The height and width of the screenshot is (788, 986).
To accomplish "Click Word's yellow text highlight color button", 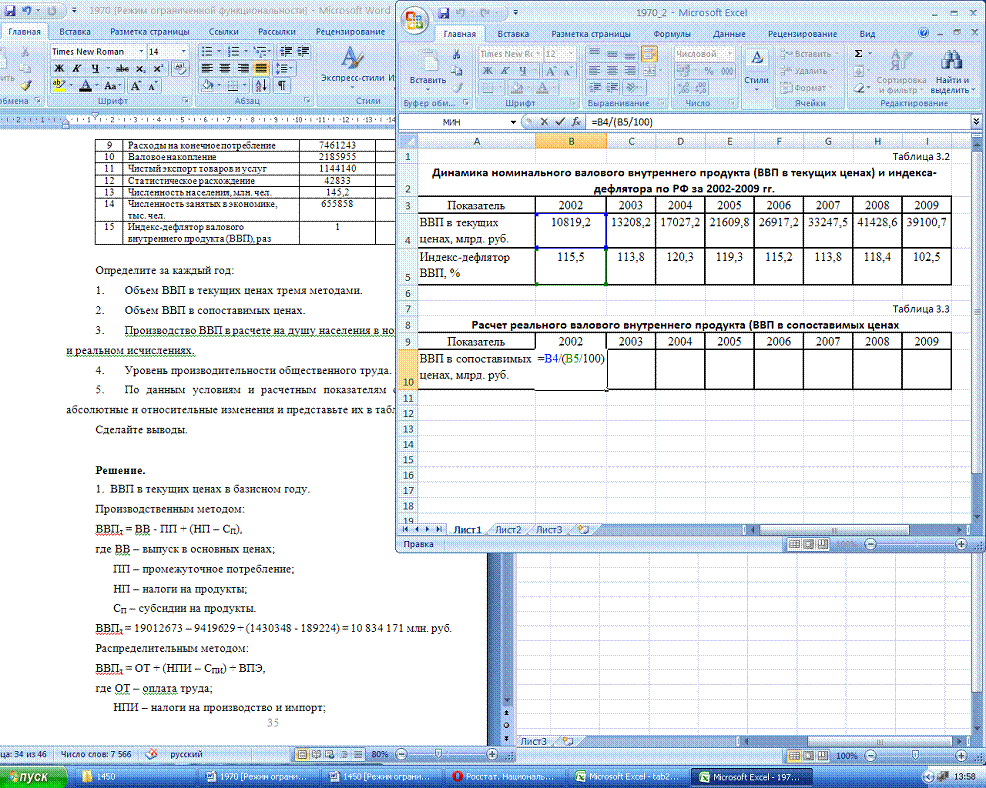I will (x=60, y=86).
